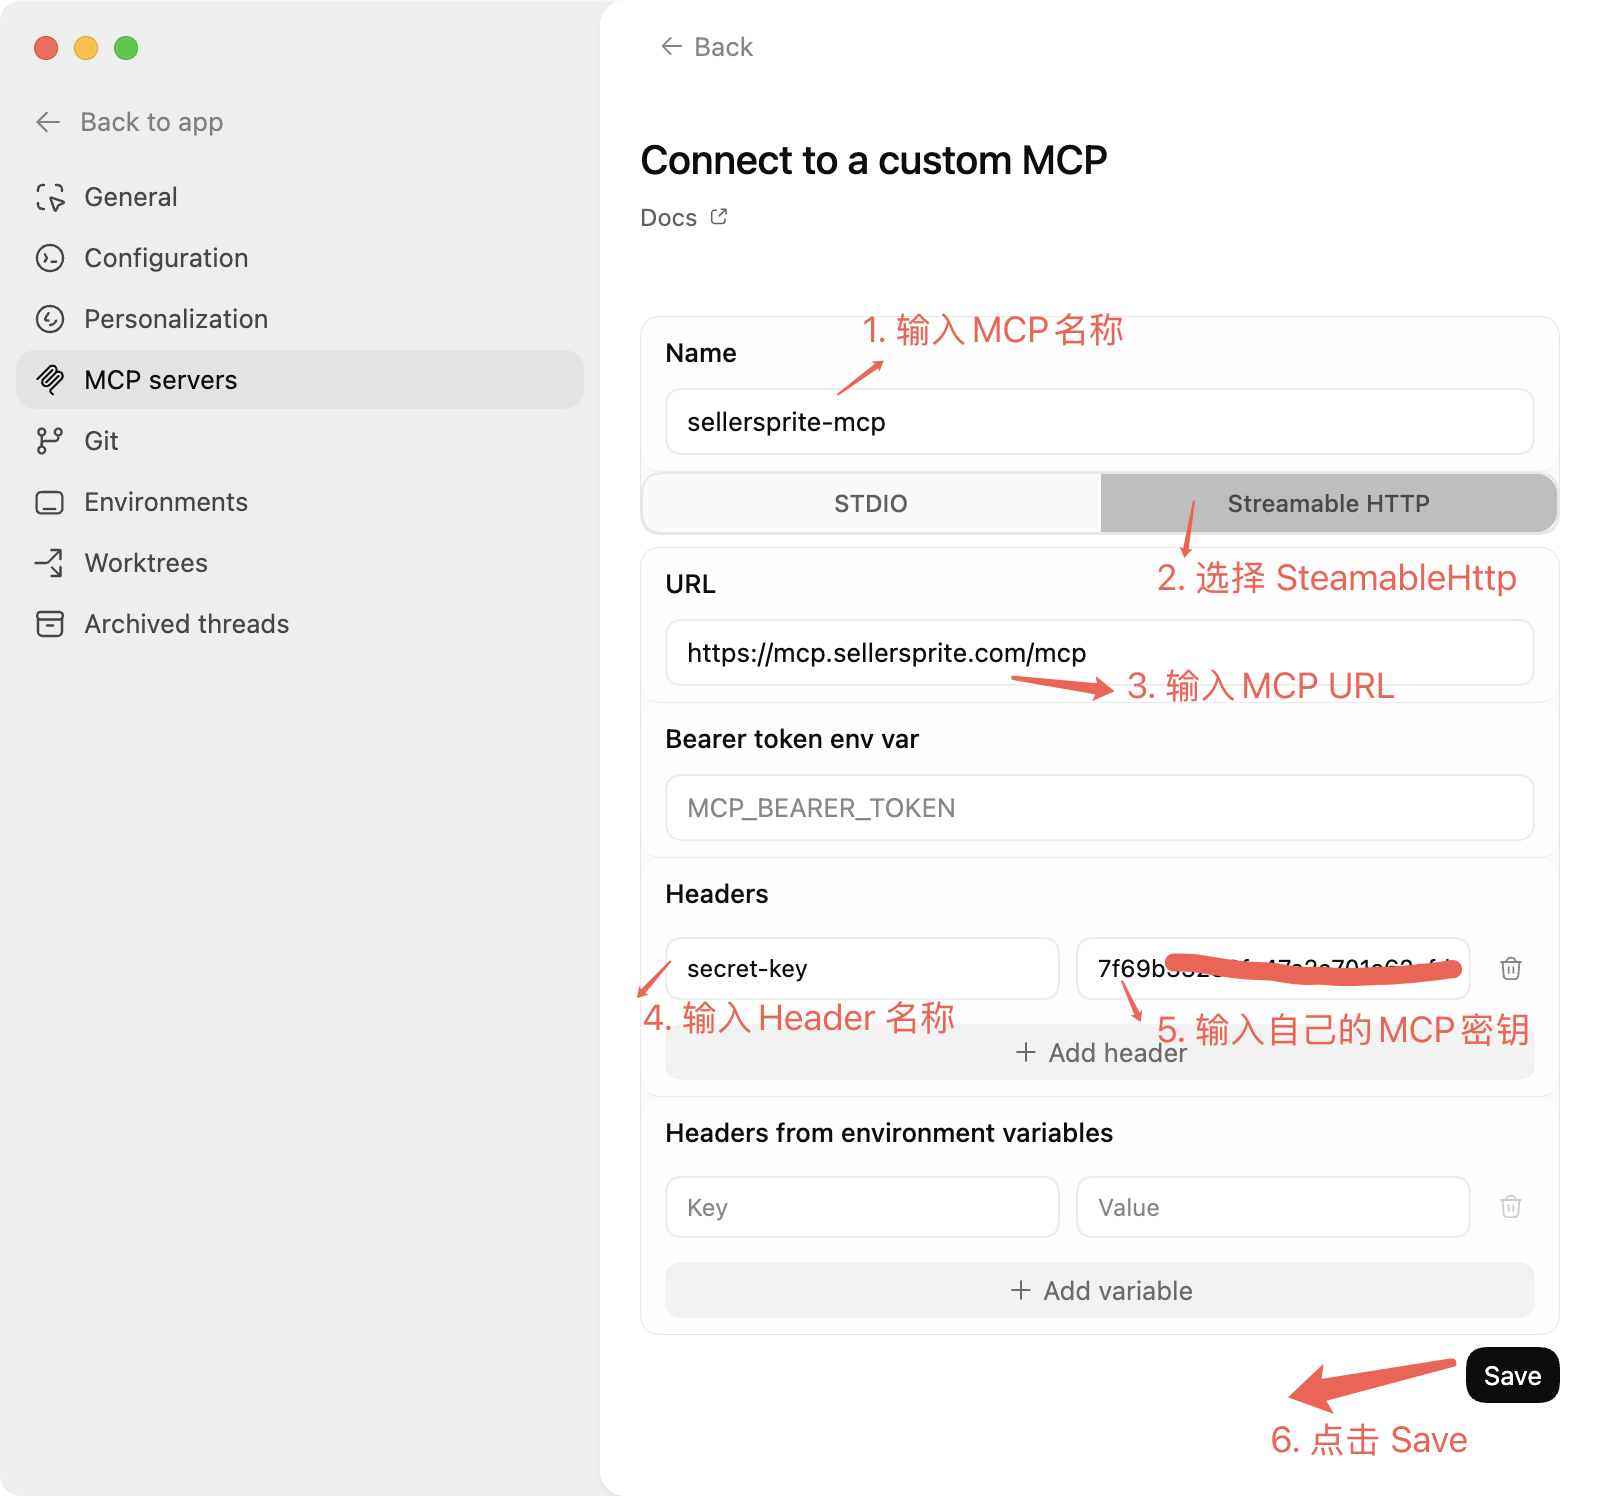The image size is (1600, 1496).
Task: Switch transport to STDIO
Action: 870,503
